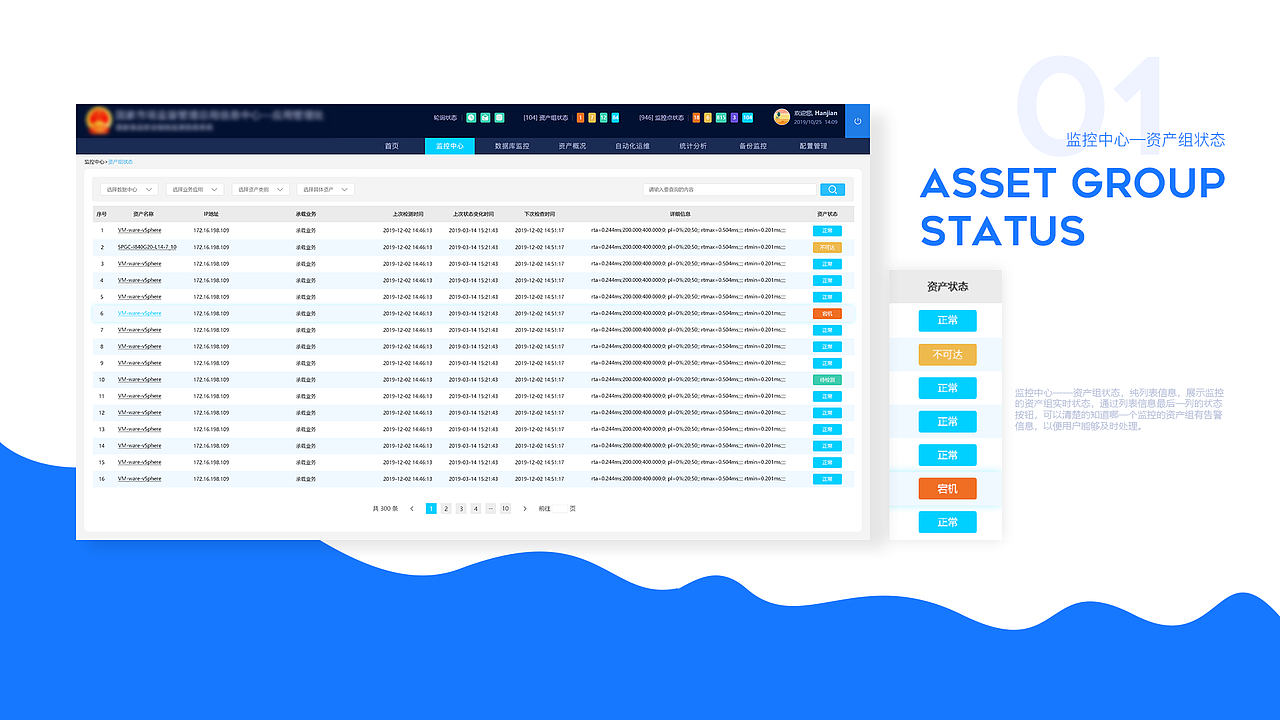Click the page jump input box
This screenshot has width=1280, height=720.
pyautogui.click(x=560, y=509)
